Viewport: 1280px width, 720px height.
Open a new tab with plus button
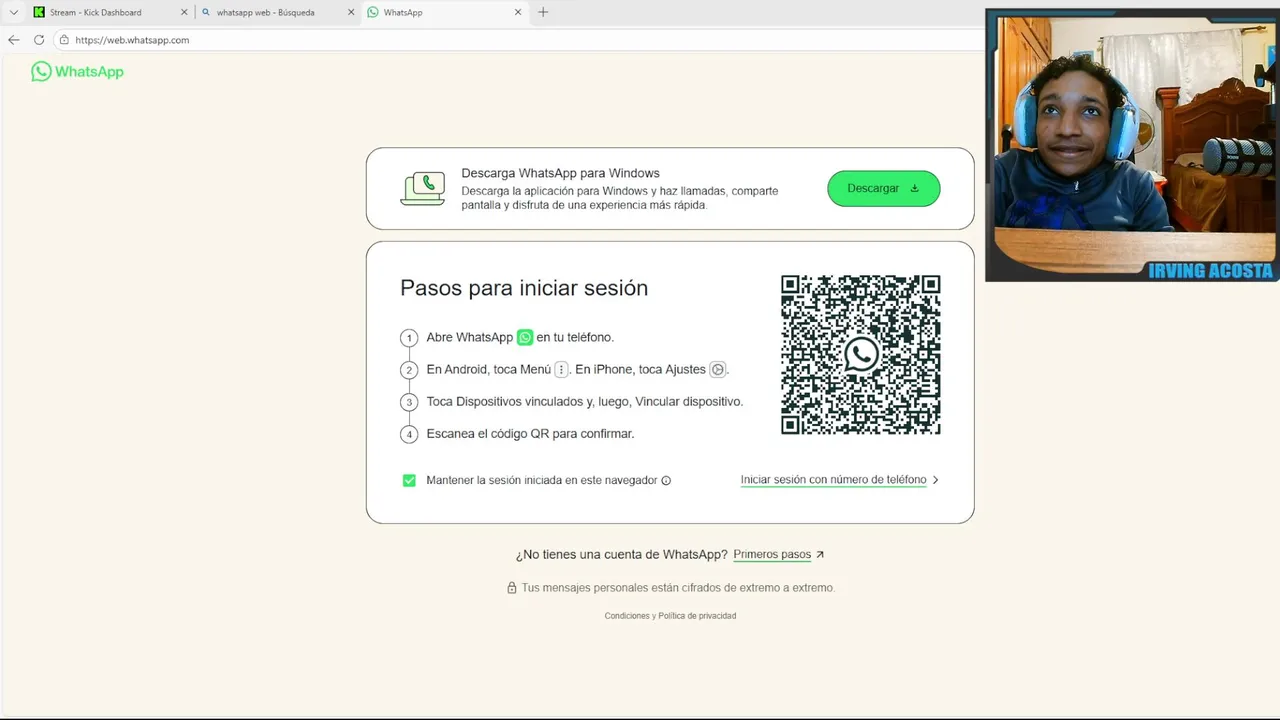point(543,12)
